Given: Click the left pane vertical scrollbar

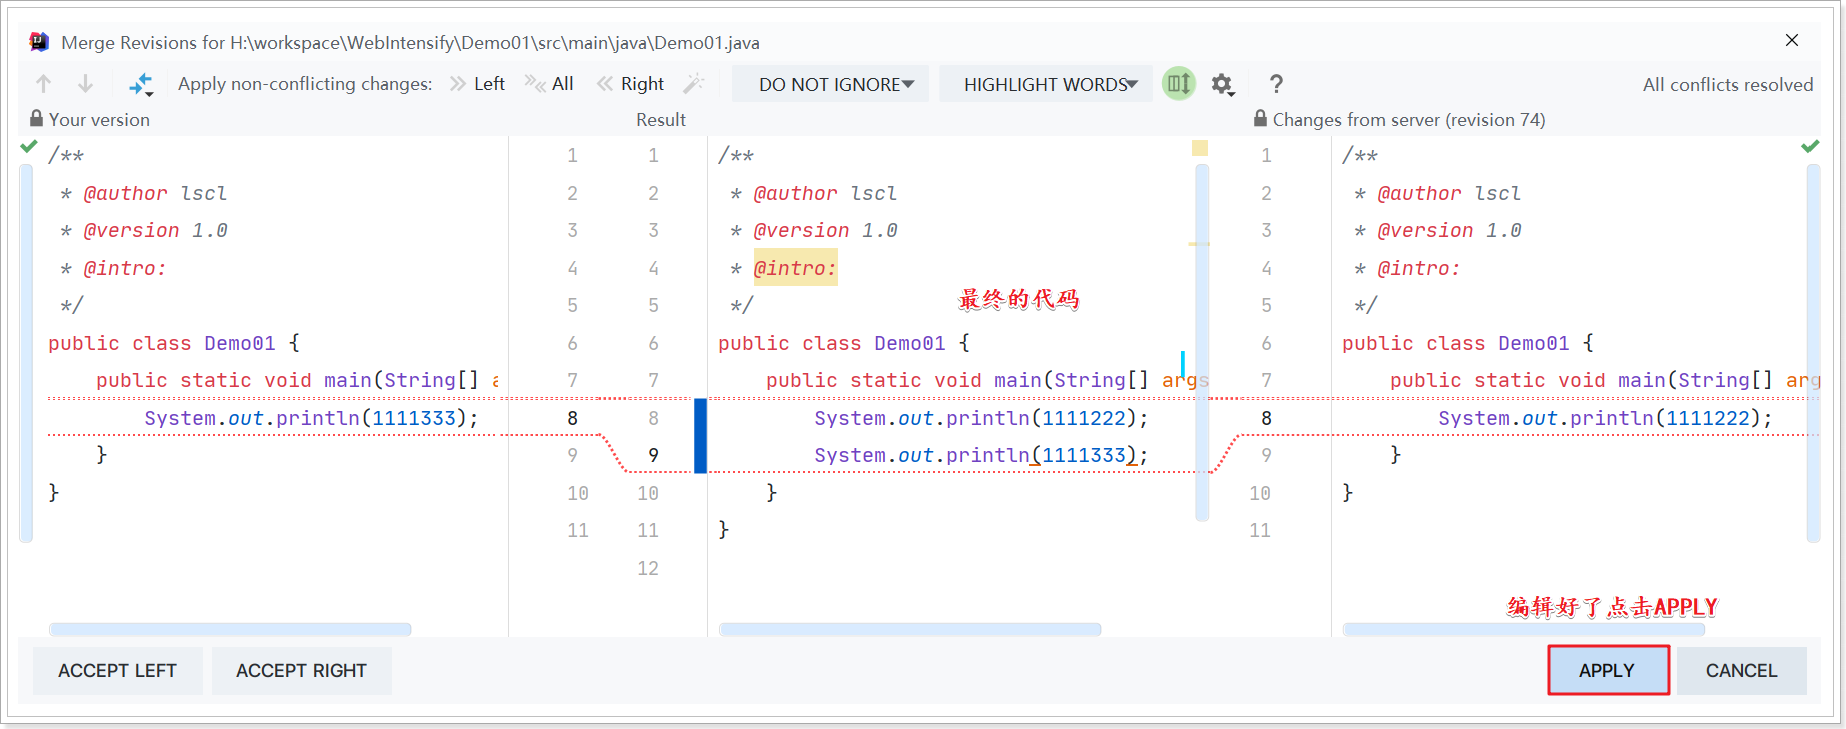Looking at the screenshot, I should [26, 352].
